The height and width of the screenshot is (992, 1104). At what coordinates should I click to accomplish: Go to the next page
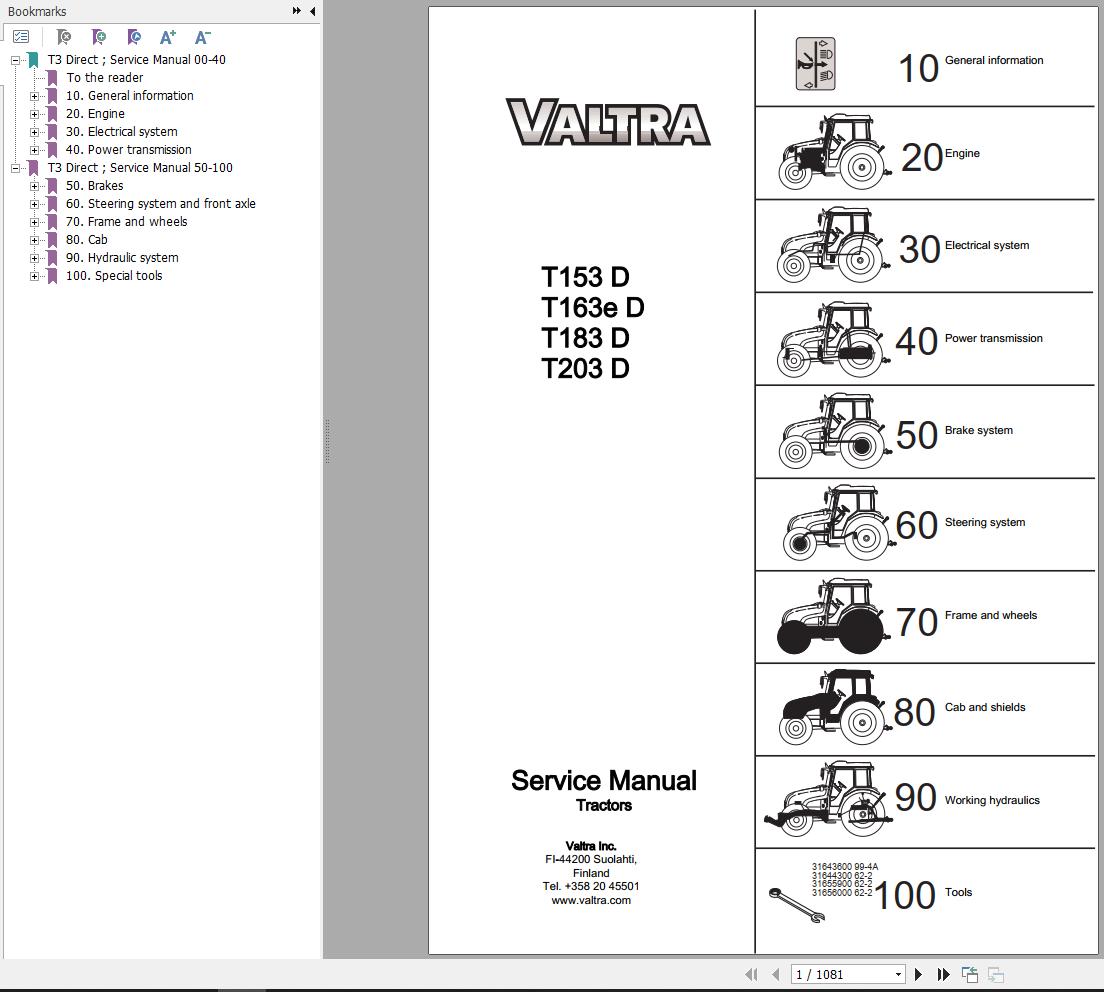coord(918,974)
